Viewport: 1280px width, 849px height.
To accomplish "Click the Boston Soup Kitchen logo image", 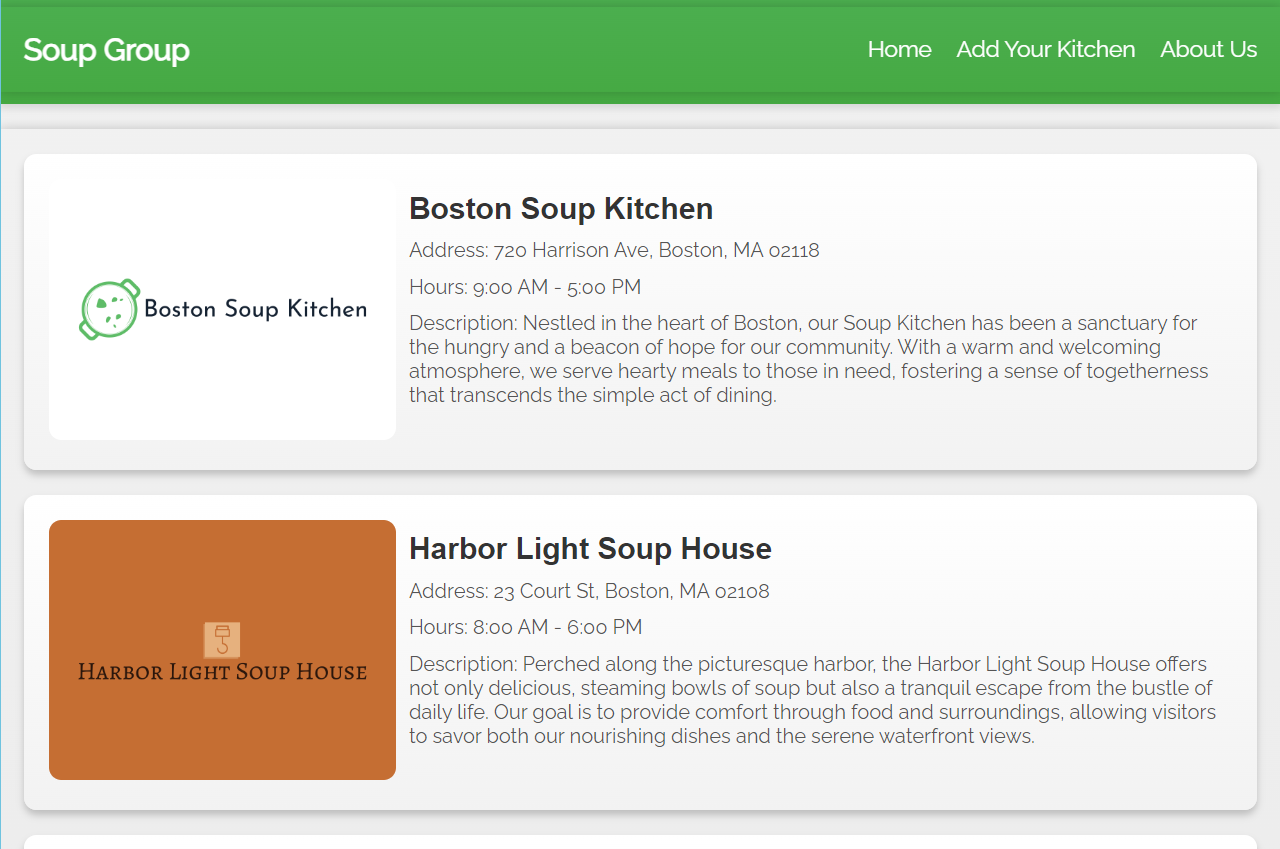I will pyautogui.click(x=222, y=309).
